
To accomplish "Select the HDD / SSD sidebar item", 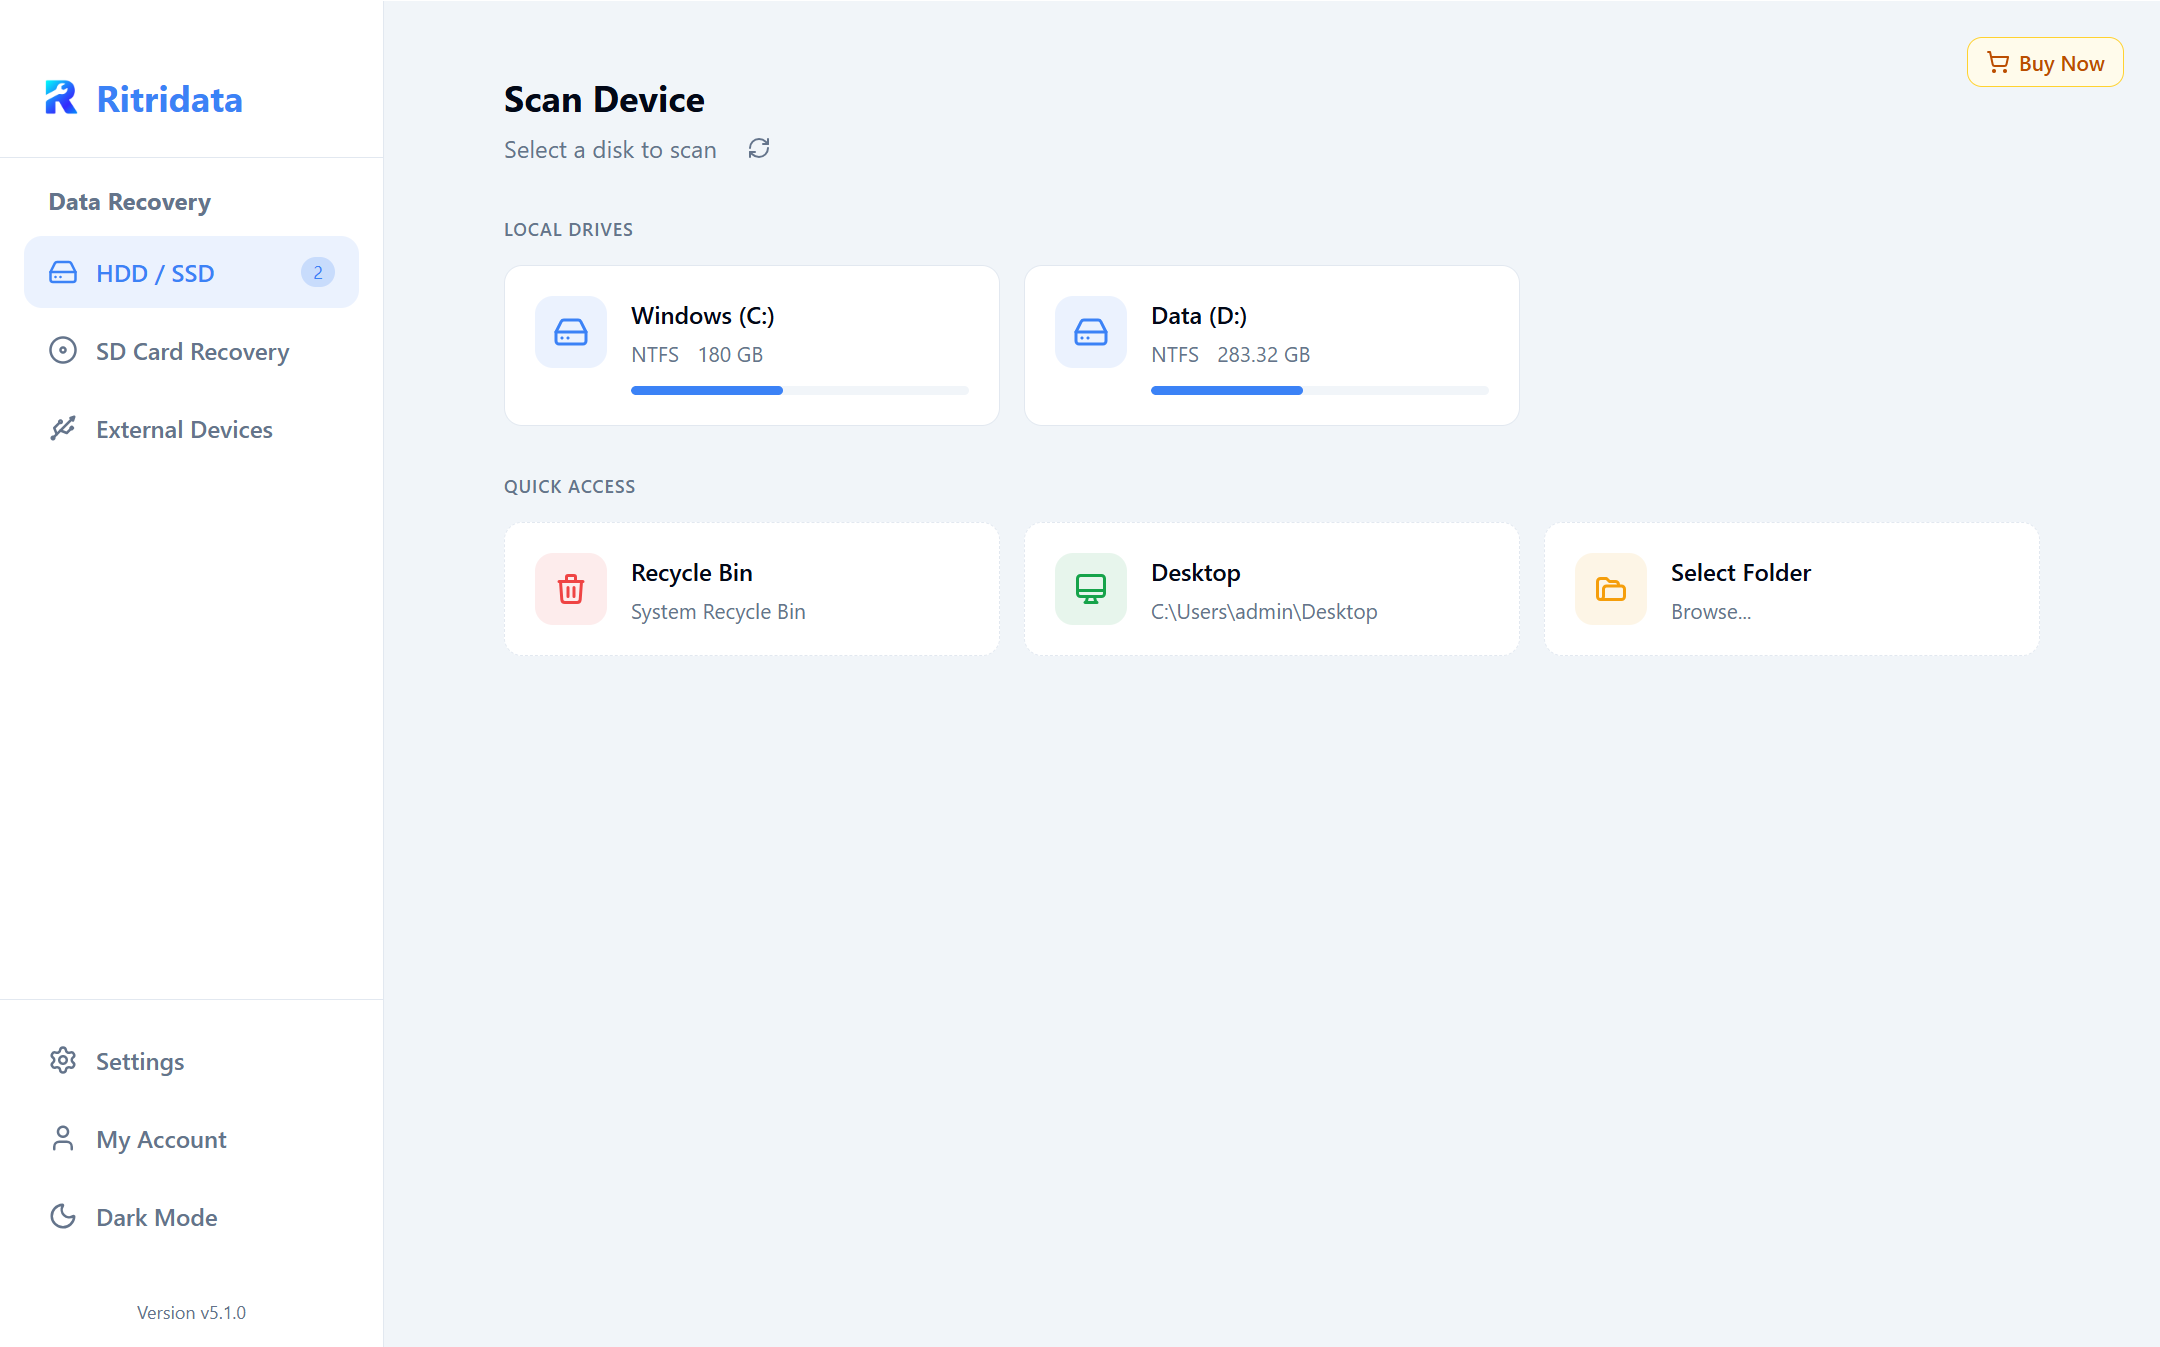I will (x=156, y=273).
